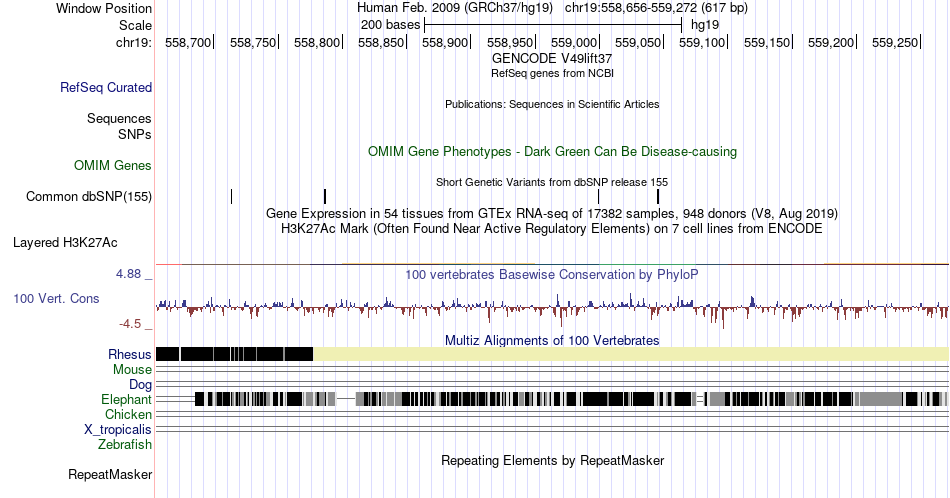The width and height of the screenshot is (950, 498).
Task: Click Short Genetic Variants from dbSNP title
Action: [552, 182]
